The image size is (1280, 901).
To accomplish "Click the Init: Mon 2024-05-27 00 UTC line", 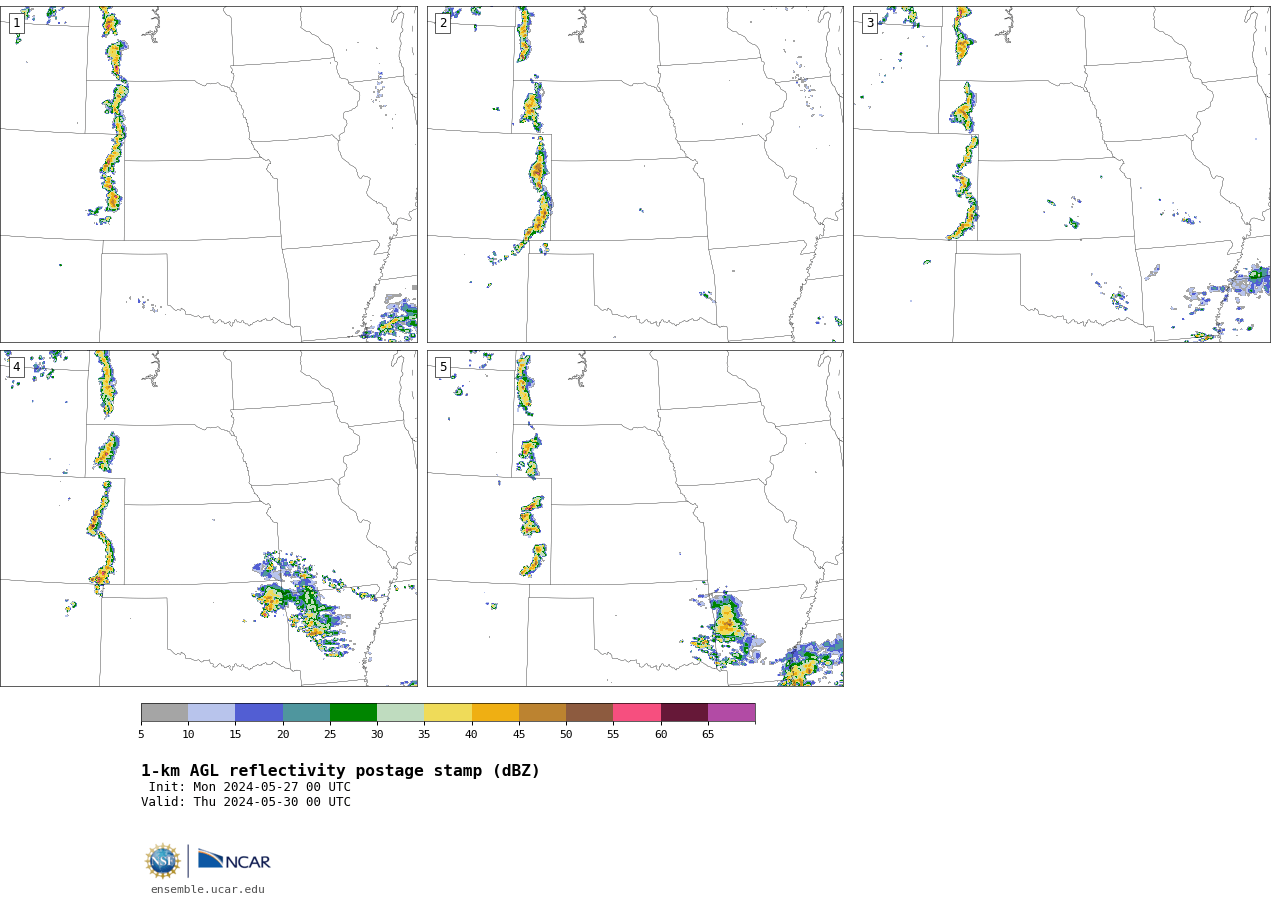I will [x=250, y=787].
